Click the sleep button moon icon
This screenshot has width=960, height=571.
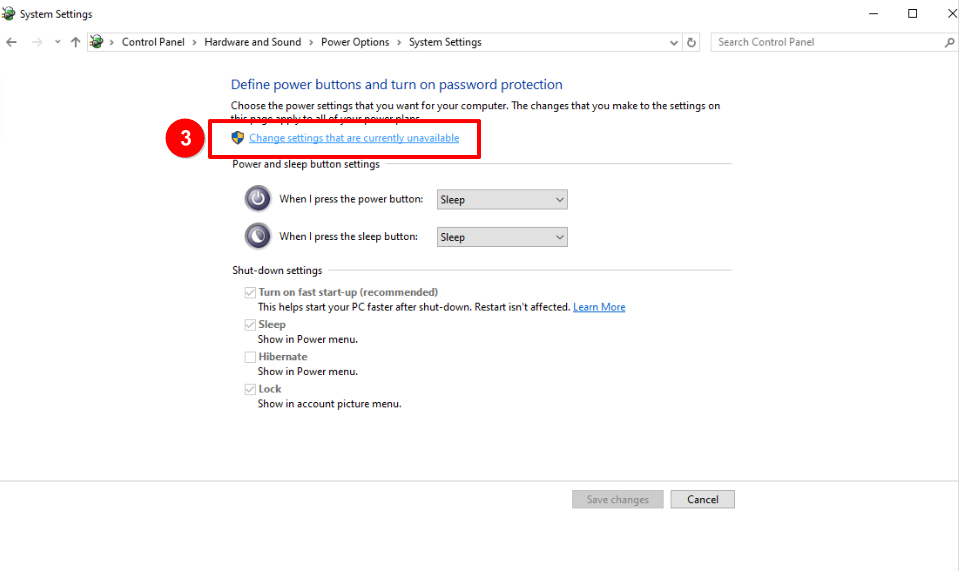click(x=258, y=236)
